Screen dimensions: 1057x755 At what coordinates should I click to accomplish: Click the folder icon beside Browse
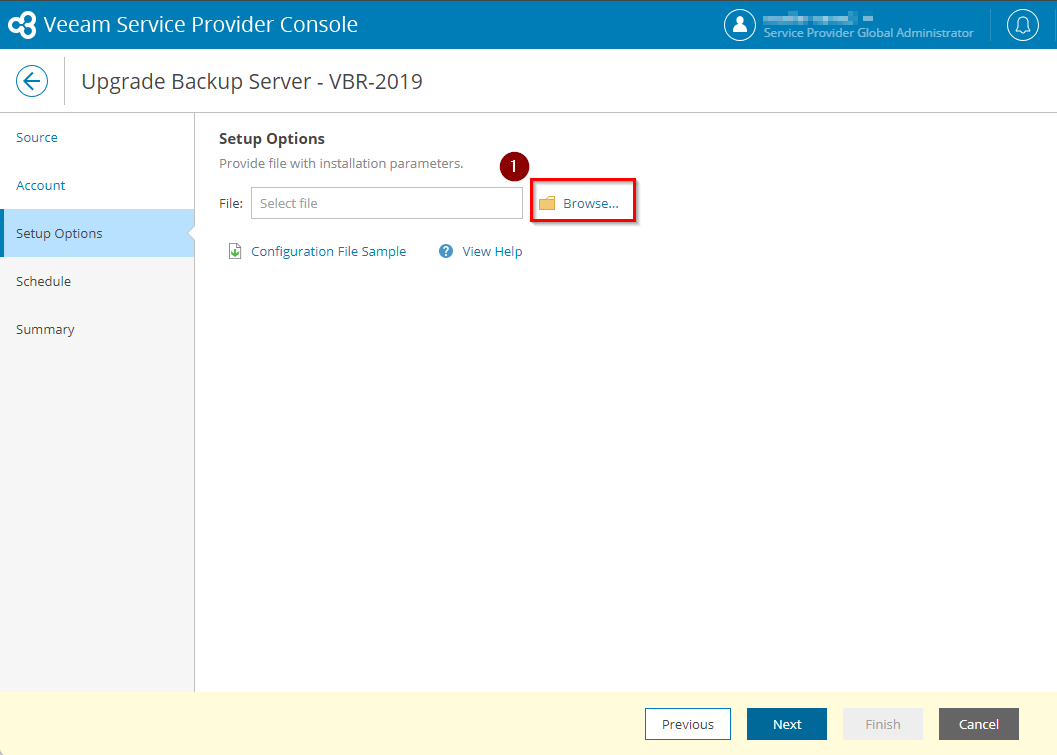[547, 203]
